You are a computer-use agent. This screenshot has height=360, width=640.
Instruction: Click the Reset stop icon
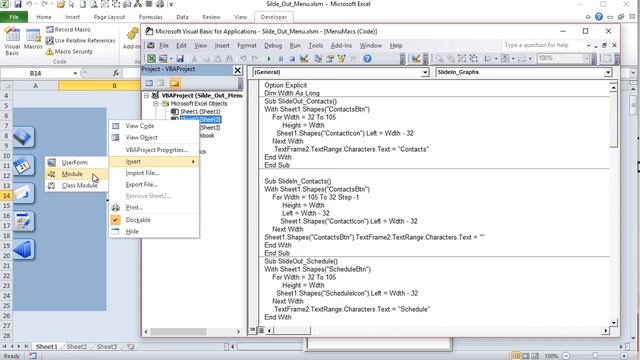click(292, 59)
